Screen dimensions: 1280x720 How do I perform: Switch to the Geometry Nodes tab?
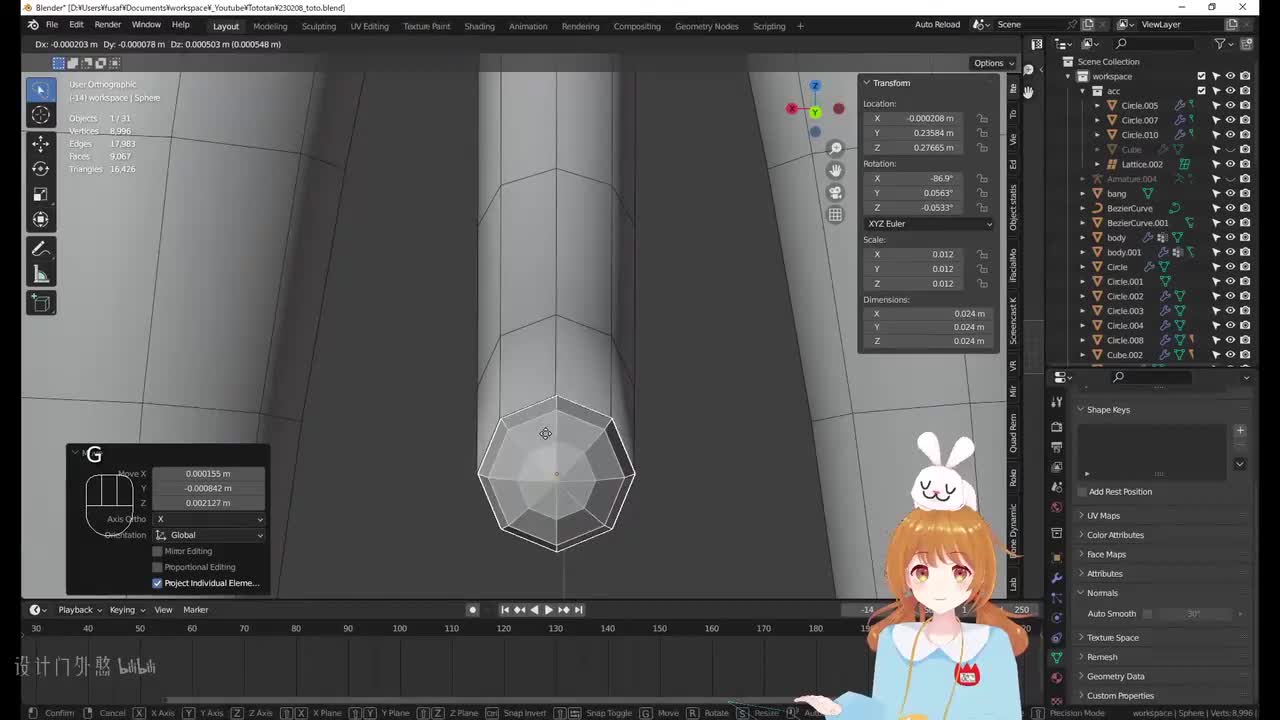coord(706,26)
